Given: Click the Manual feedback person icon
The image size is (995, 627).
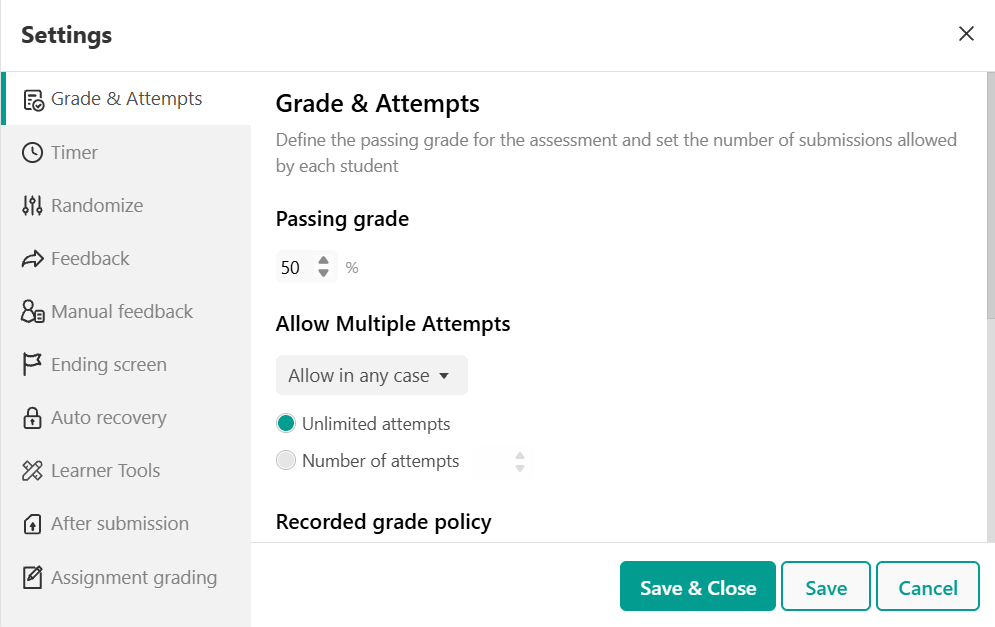Looking at the screenshot, I should pyautogui.click(x=32, y=312).
